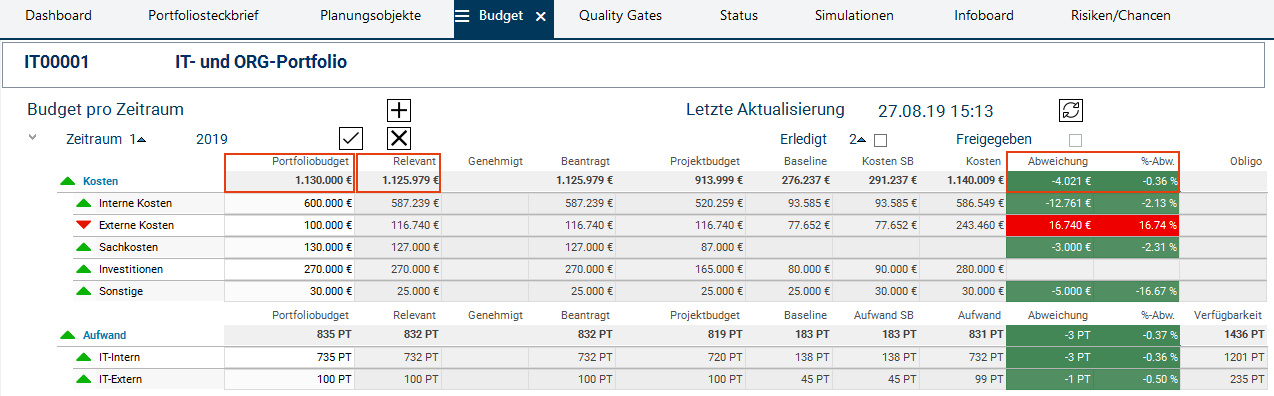Refresh via the Letzte Aktualisierung reload icon

[1071, 110]
